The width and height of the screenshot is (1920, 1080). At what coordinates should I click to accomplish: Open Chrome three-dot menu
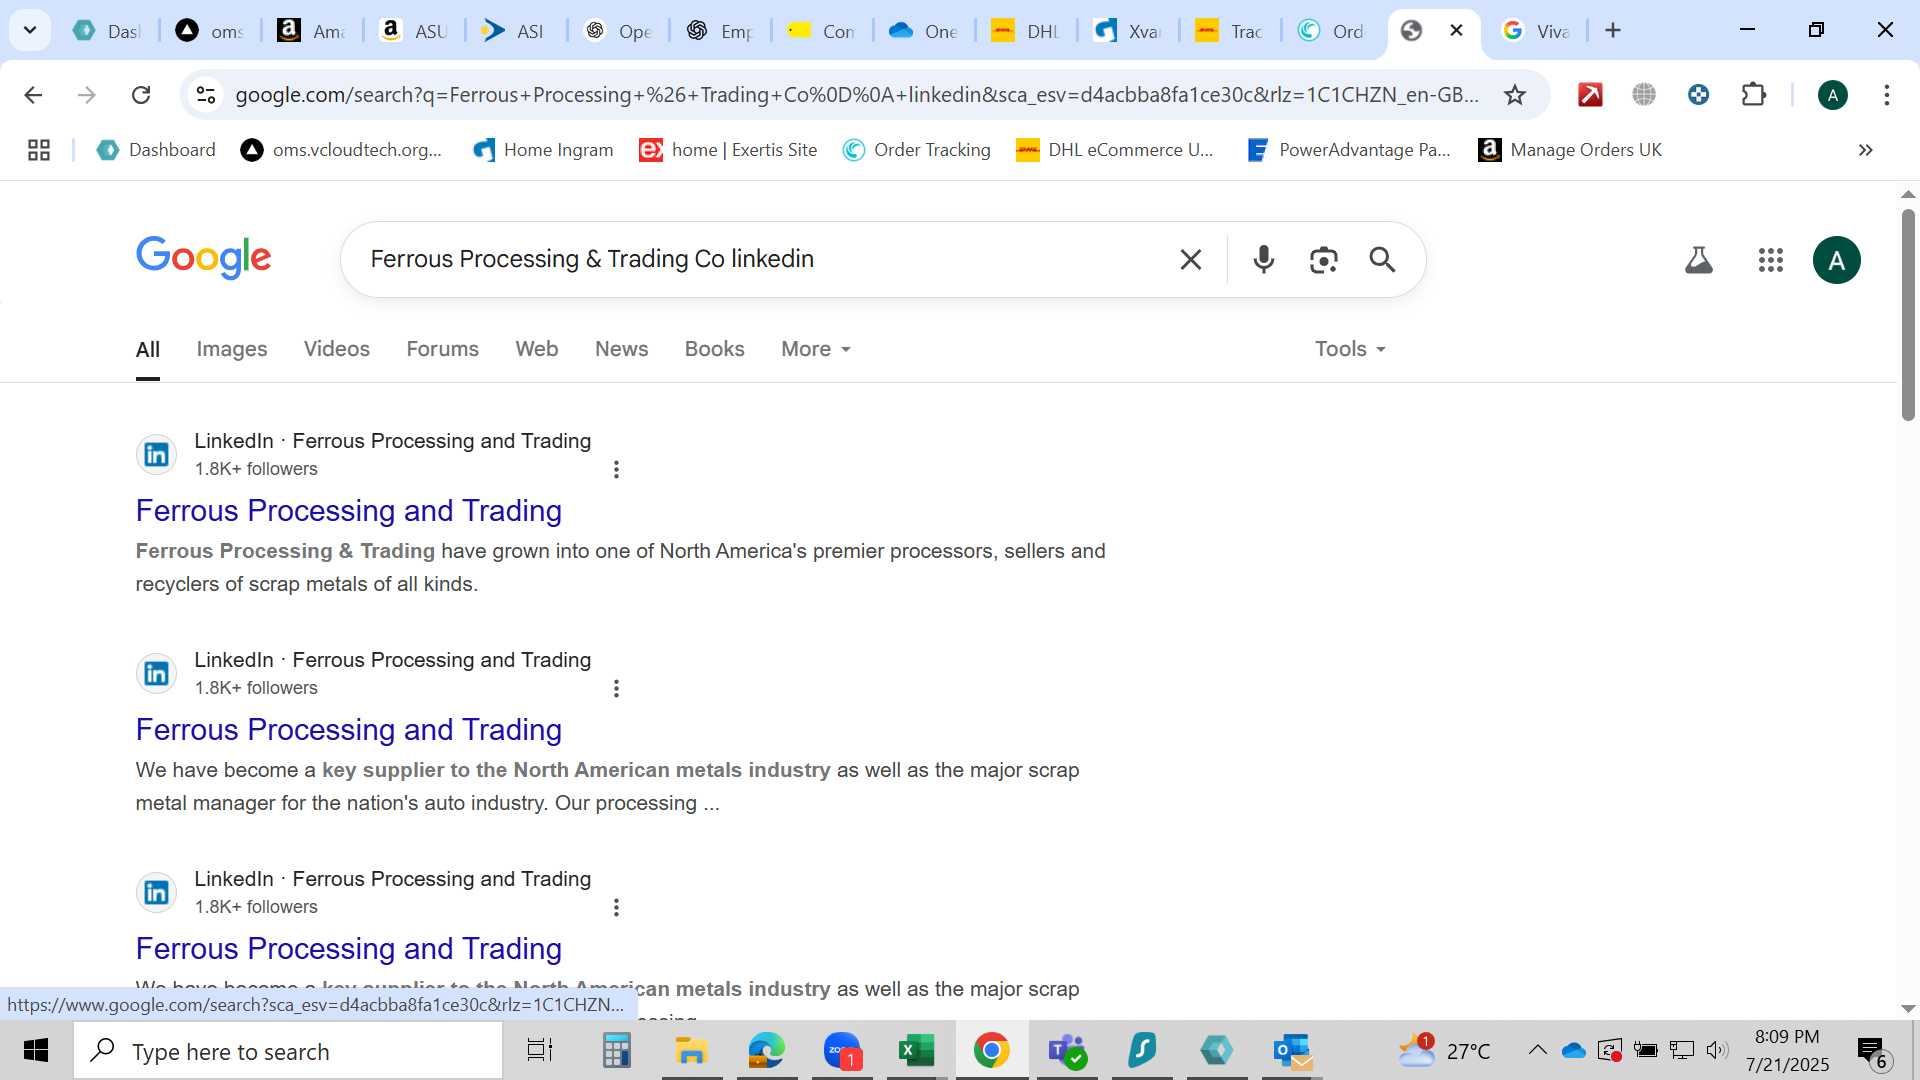click(1887, 95)
